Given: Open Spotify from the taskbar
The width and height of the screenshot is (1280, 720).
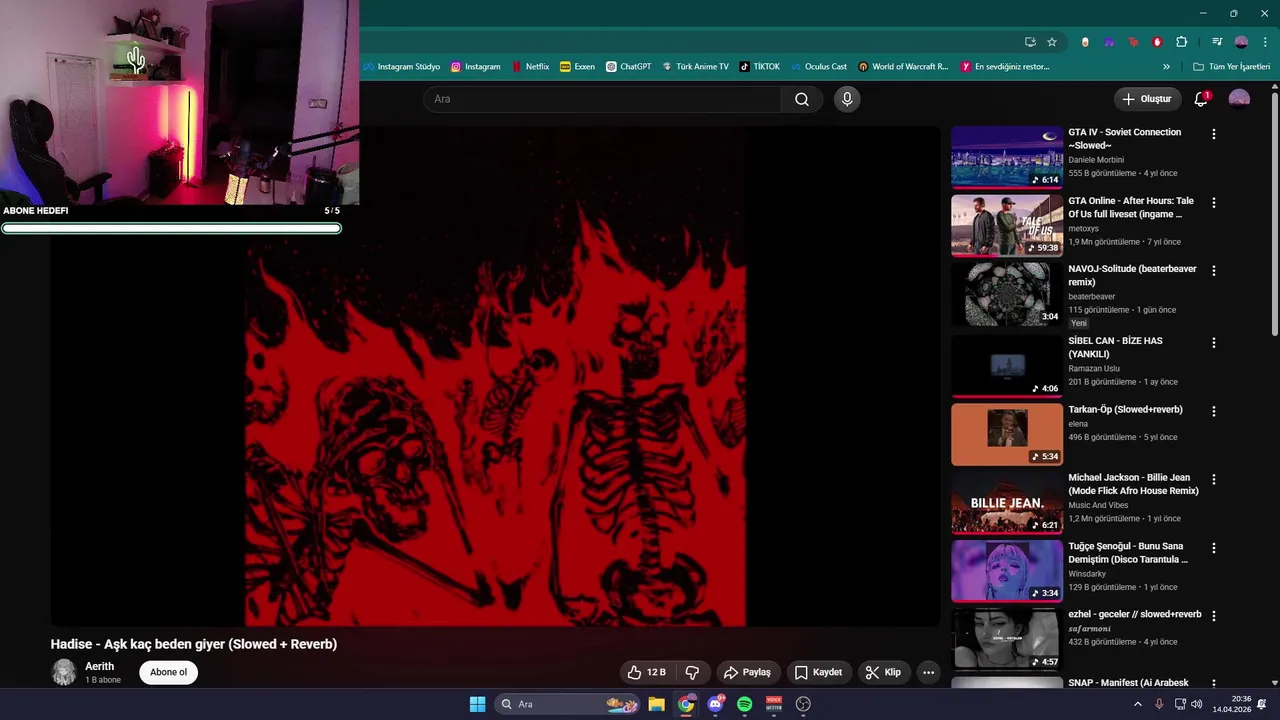Looking at the screenshot, I should coord(744,704).
